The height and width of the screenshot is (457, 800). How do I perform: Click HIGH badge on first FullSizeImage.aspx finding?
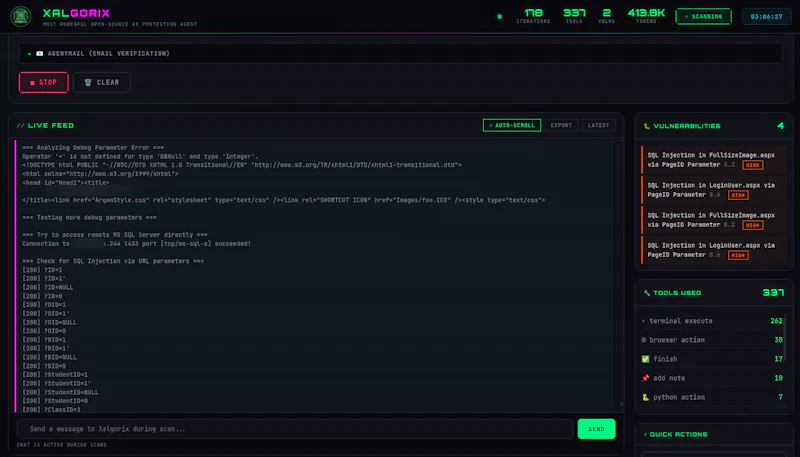point(753,165)
